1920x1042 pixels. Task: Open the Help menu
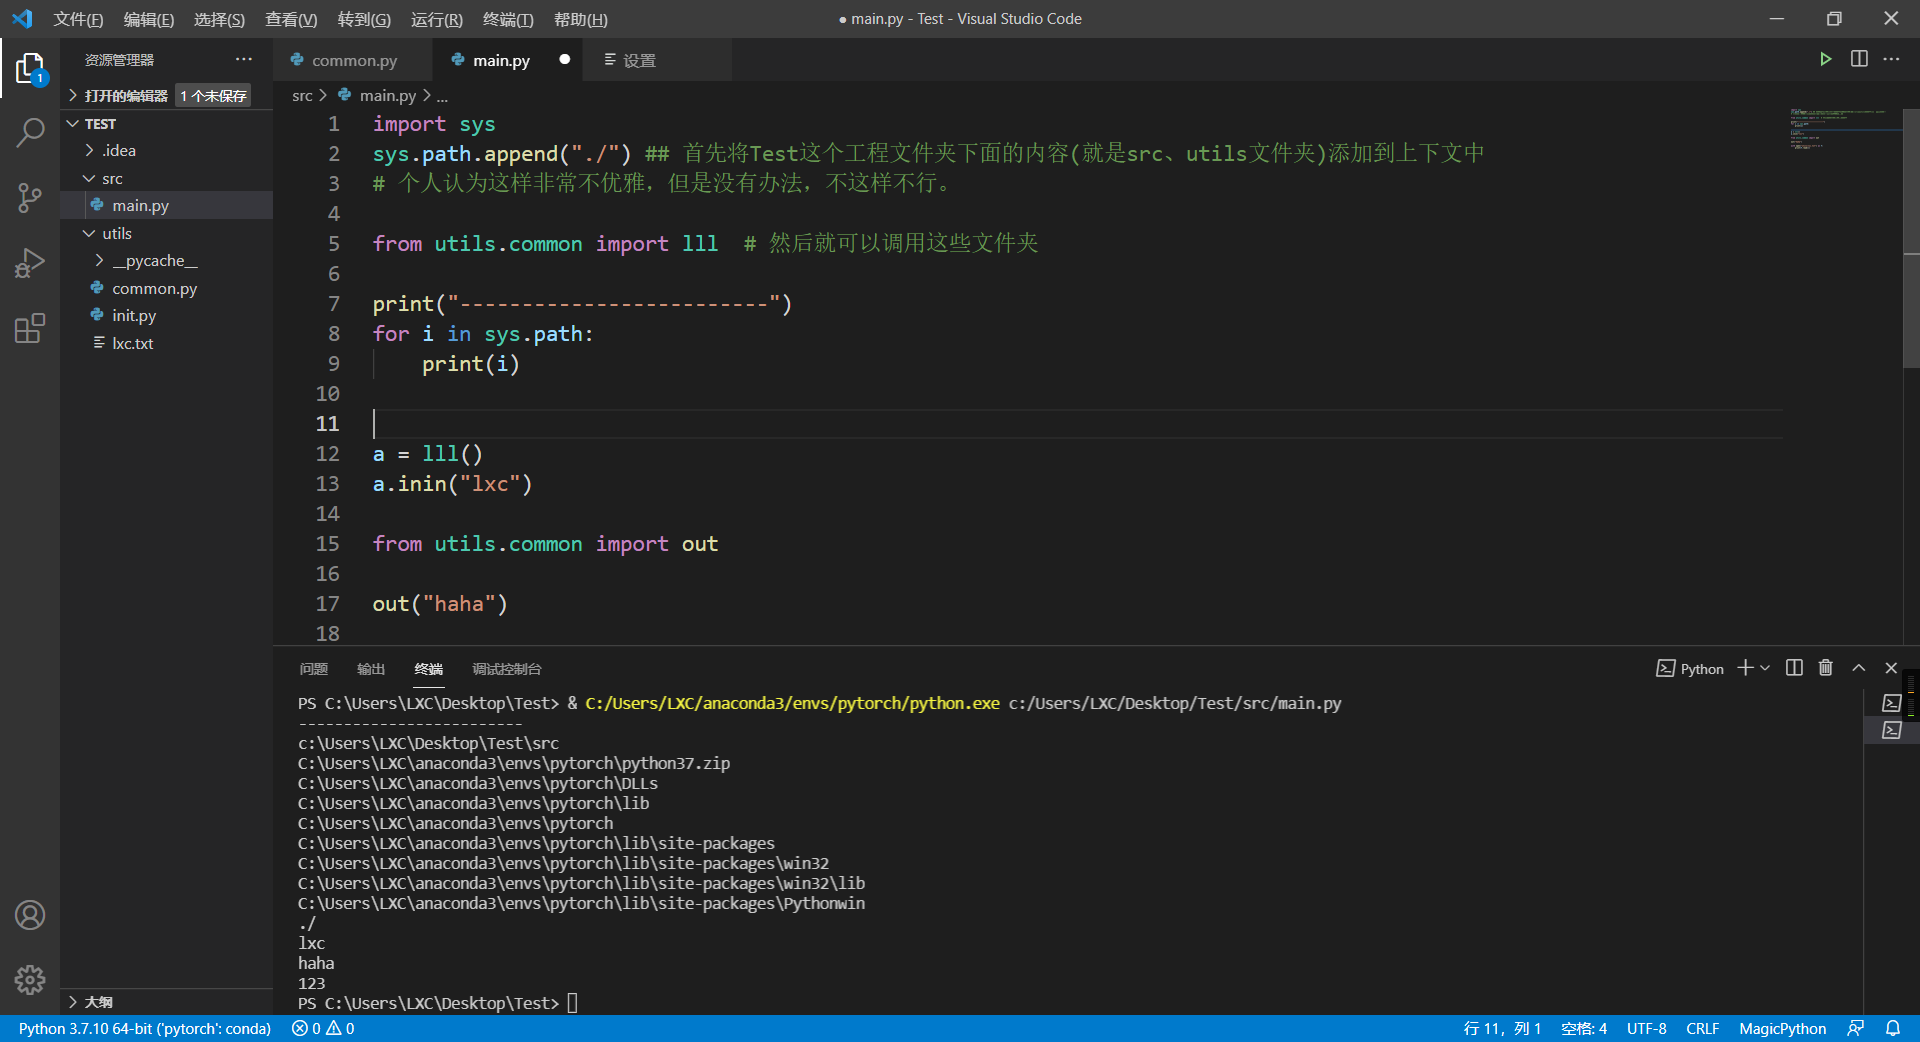click(x=580, y=19)
